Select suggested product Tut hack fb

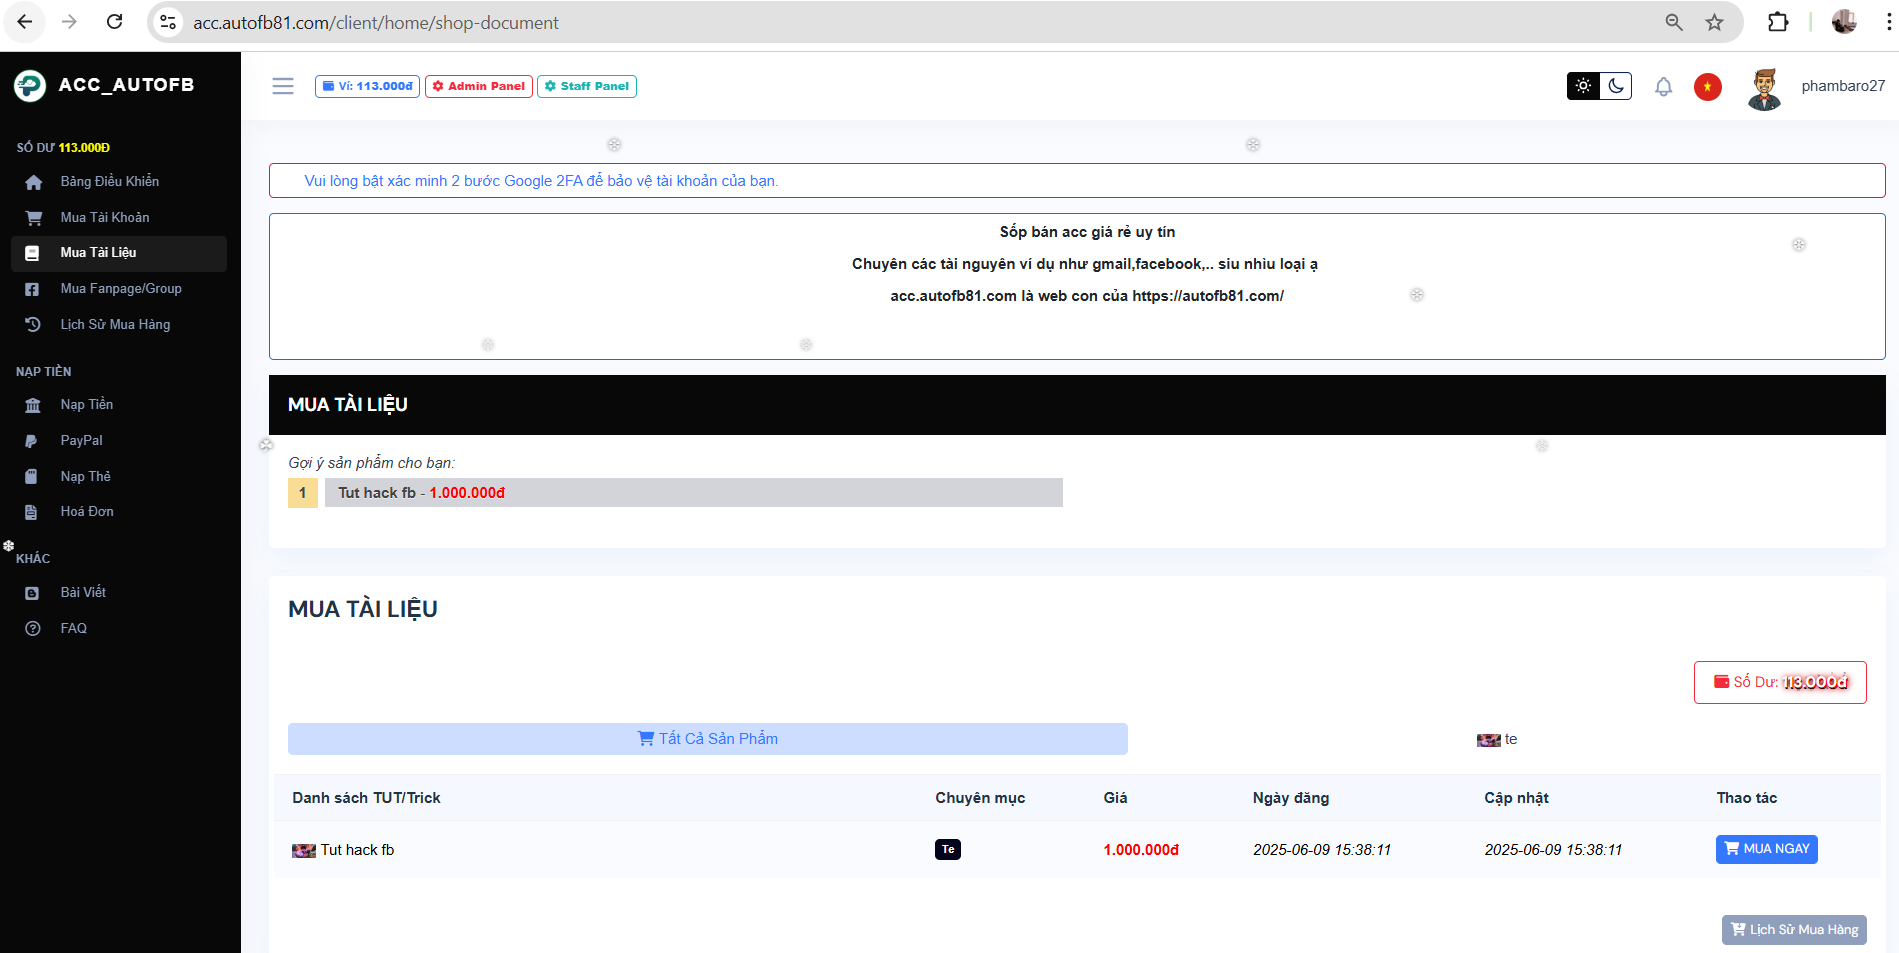pyautogui.click(x=693, y=493)
